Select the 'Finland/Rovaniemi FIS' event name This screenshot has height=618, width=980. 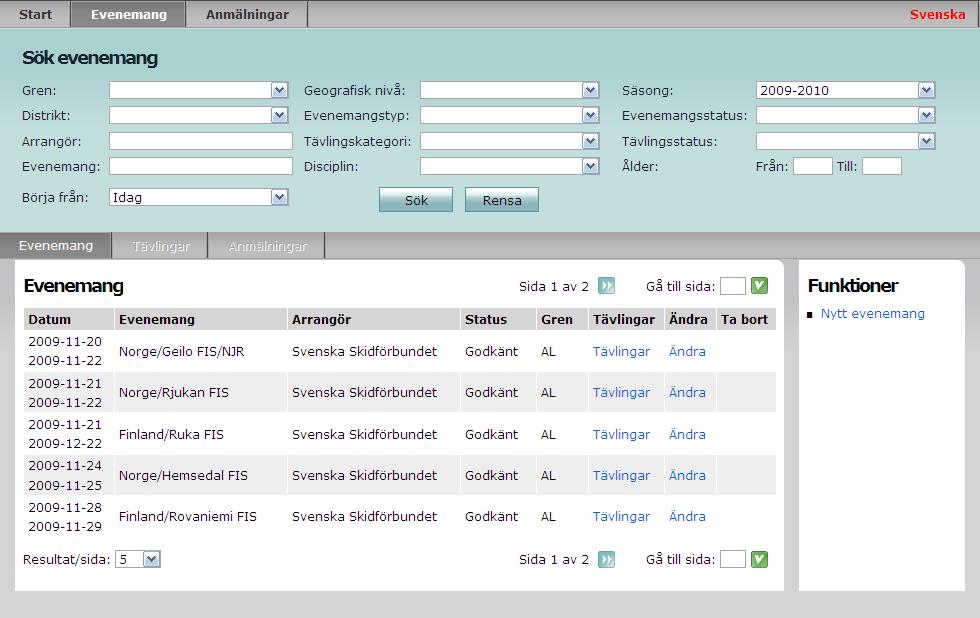(188, 517)
